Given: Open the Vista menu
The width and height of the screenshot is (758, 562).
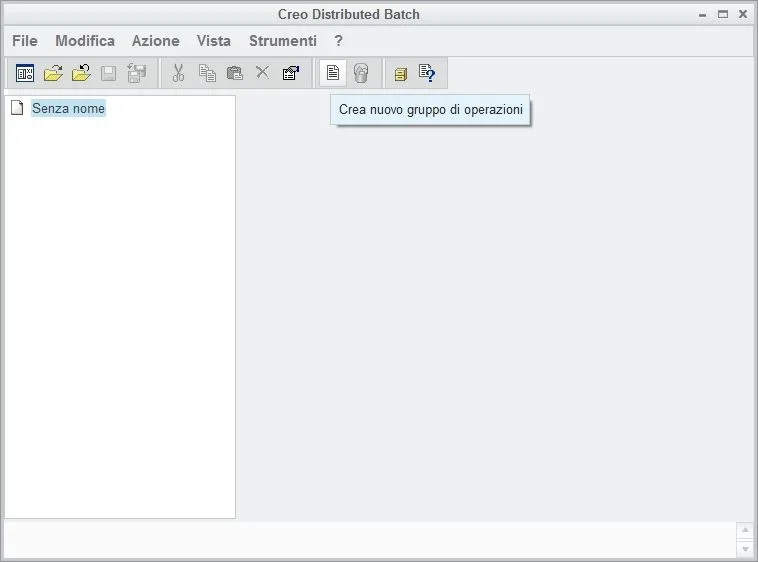Looking at the screenshot, I should click(x=214, y=41).
